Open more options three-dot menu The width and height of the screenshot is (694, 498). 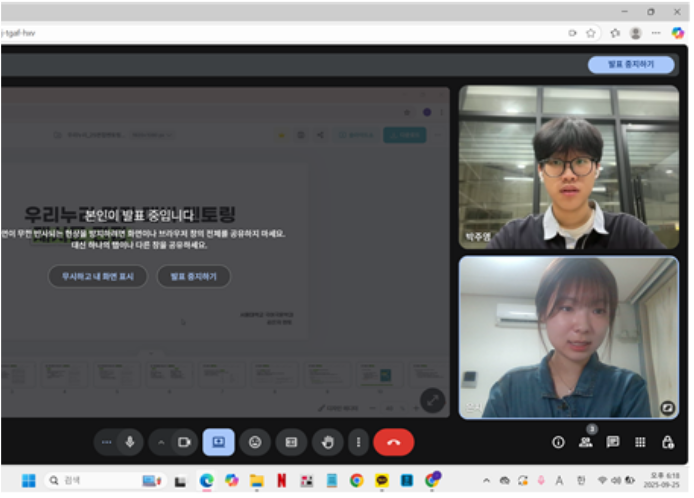359,442
